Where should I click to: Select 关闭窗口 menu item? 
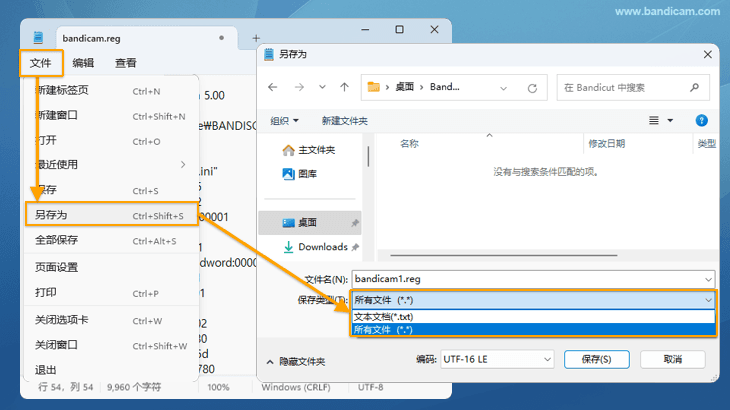click(x=111, y=345)
